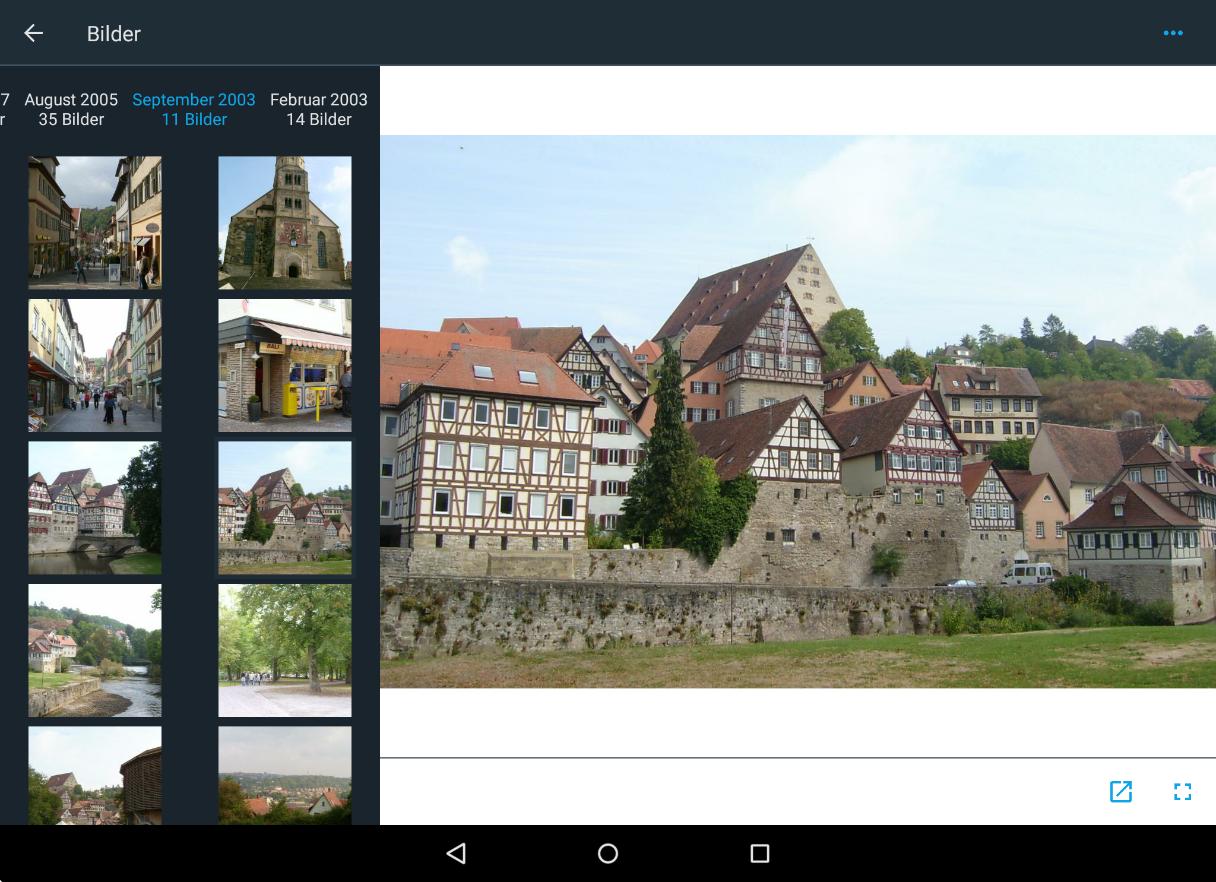The width and height of the screenshot is (1216, 882).
Task: Open the narrow street thumbnail with shops
Action: pyautogui.click(x=95, y=222)
